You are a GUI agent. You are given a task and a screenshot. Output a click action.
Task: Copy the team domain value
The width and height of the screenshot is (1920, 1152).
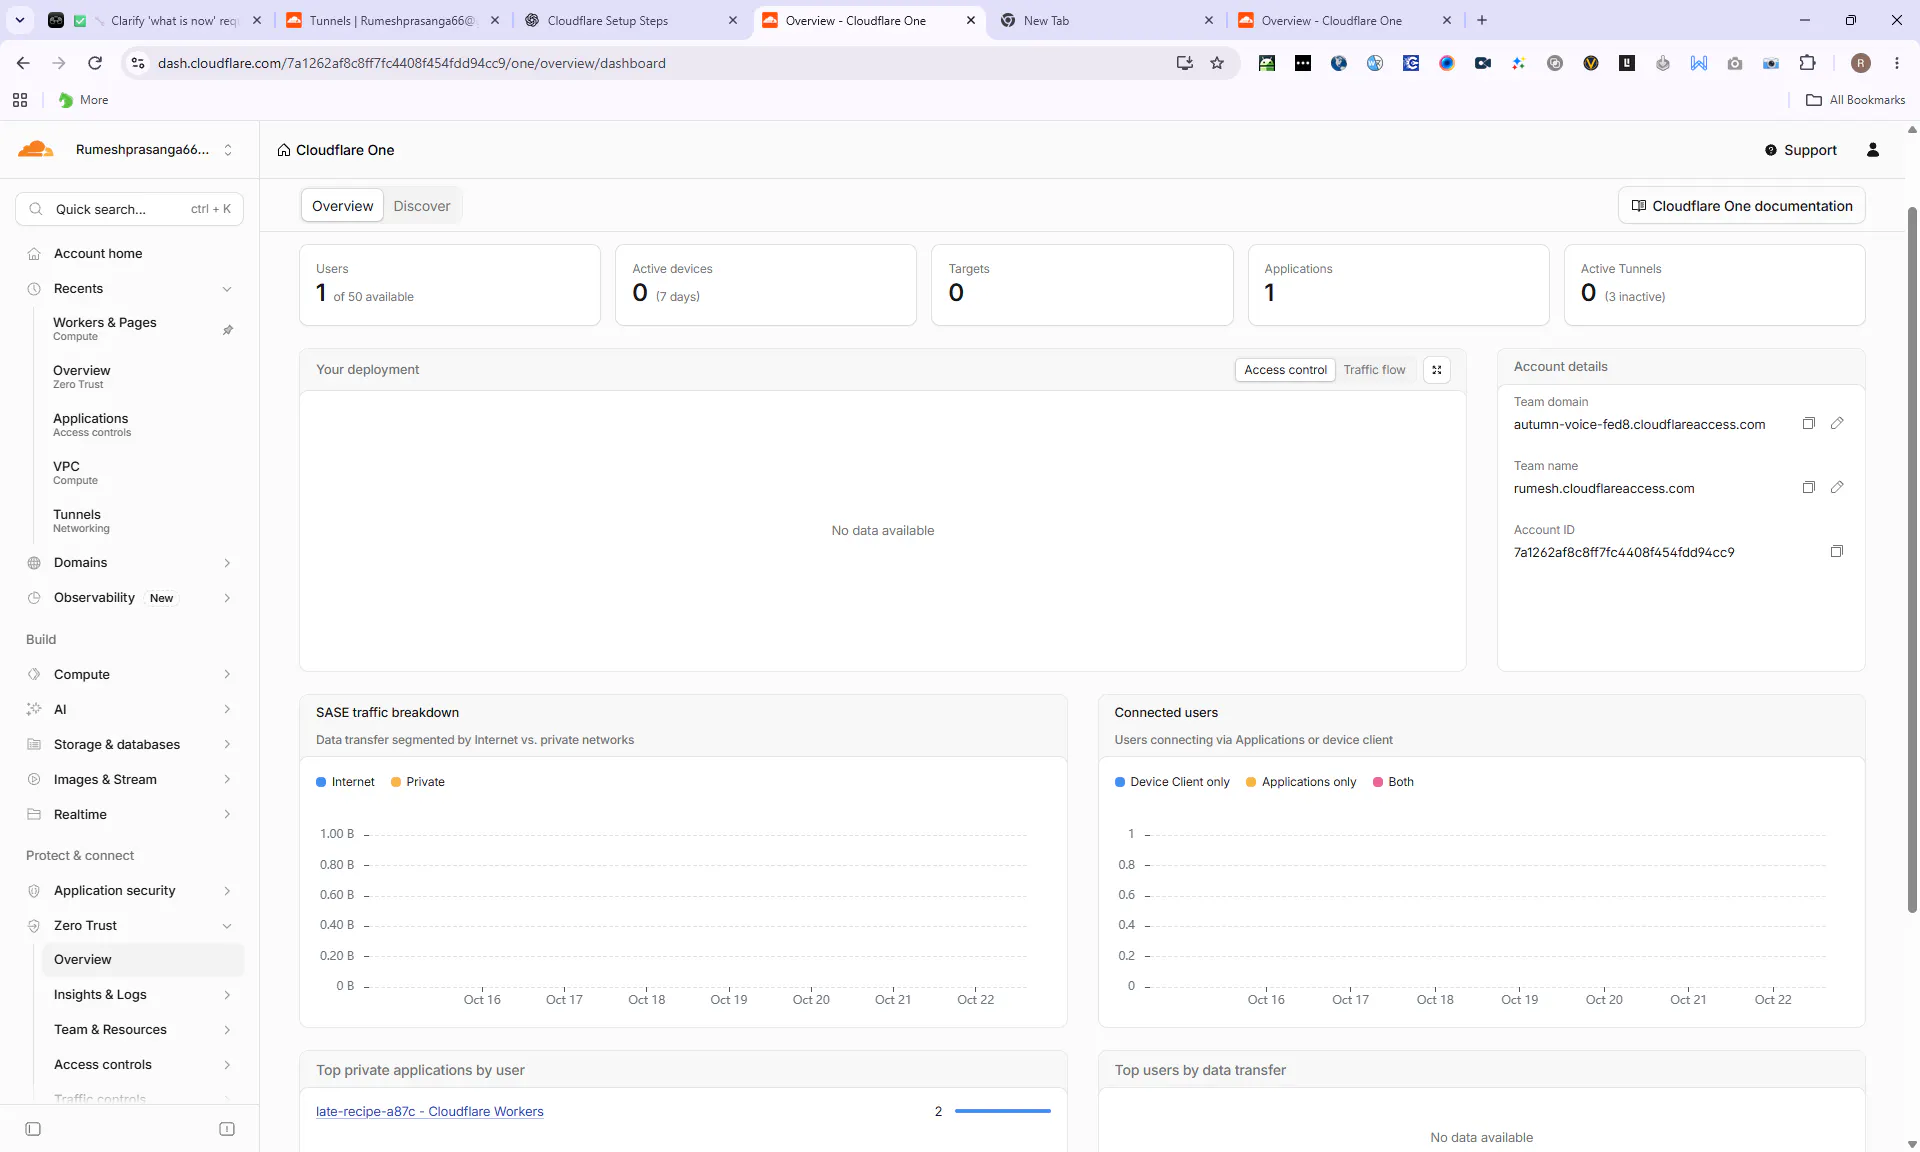point(1808,424)
